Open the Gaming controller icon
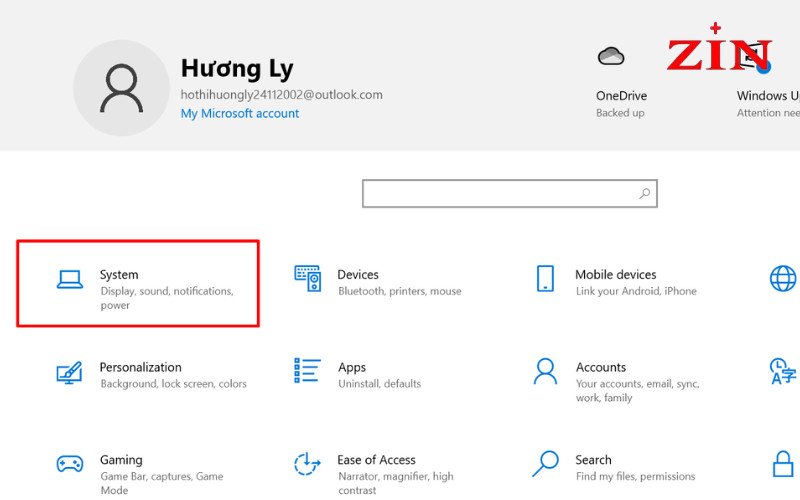 pos(70,464)
